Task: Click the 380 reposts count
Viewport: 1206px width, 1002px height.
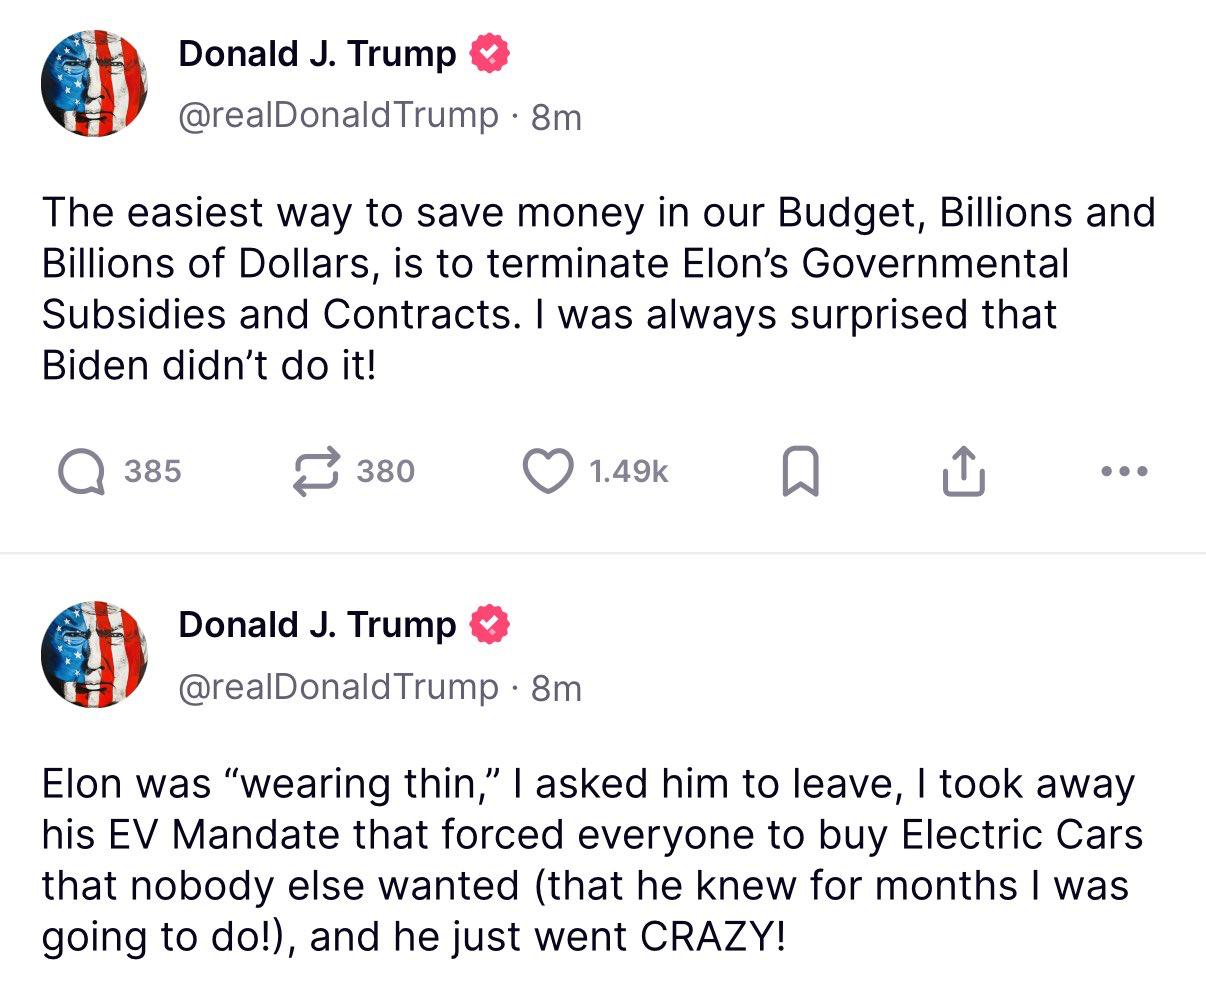Action: pos(385,472)
